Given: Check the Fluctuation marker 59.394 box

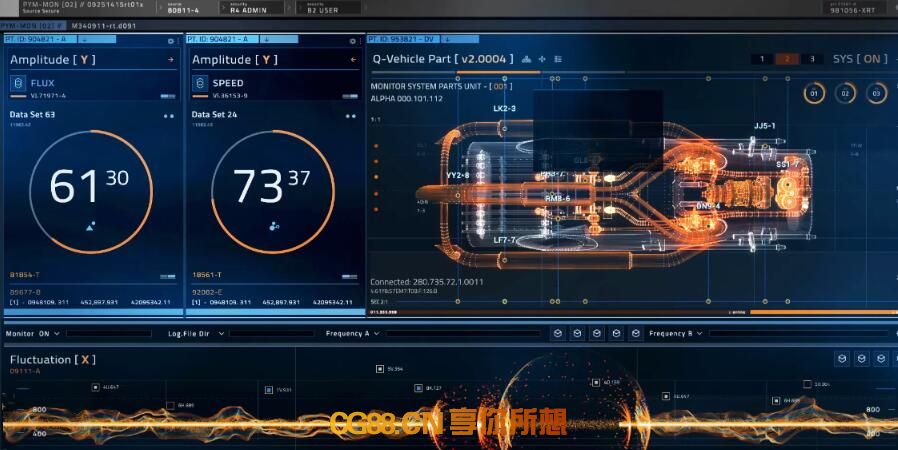Looking at the screenshot, I should [380, 369].
